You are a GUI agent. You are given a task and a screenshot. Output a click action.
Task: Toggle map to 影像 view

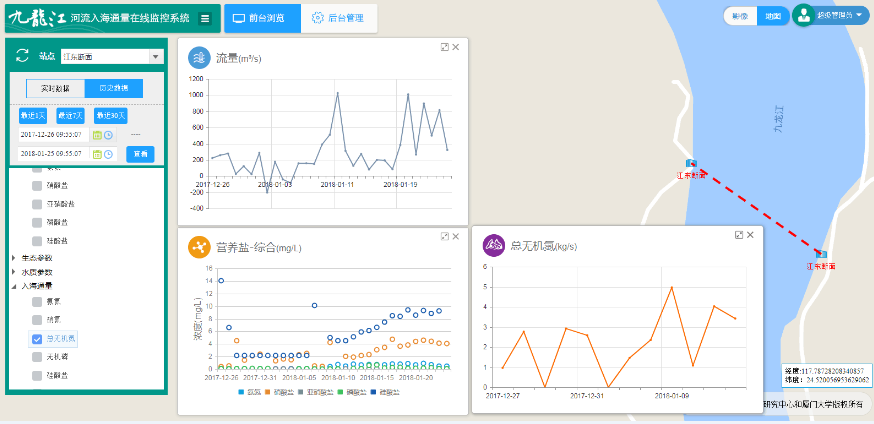[x=740, y=16]
